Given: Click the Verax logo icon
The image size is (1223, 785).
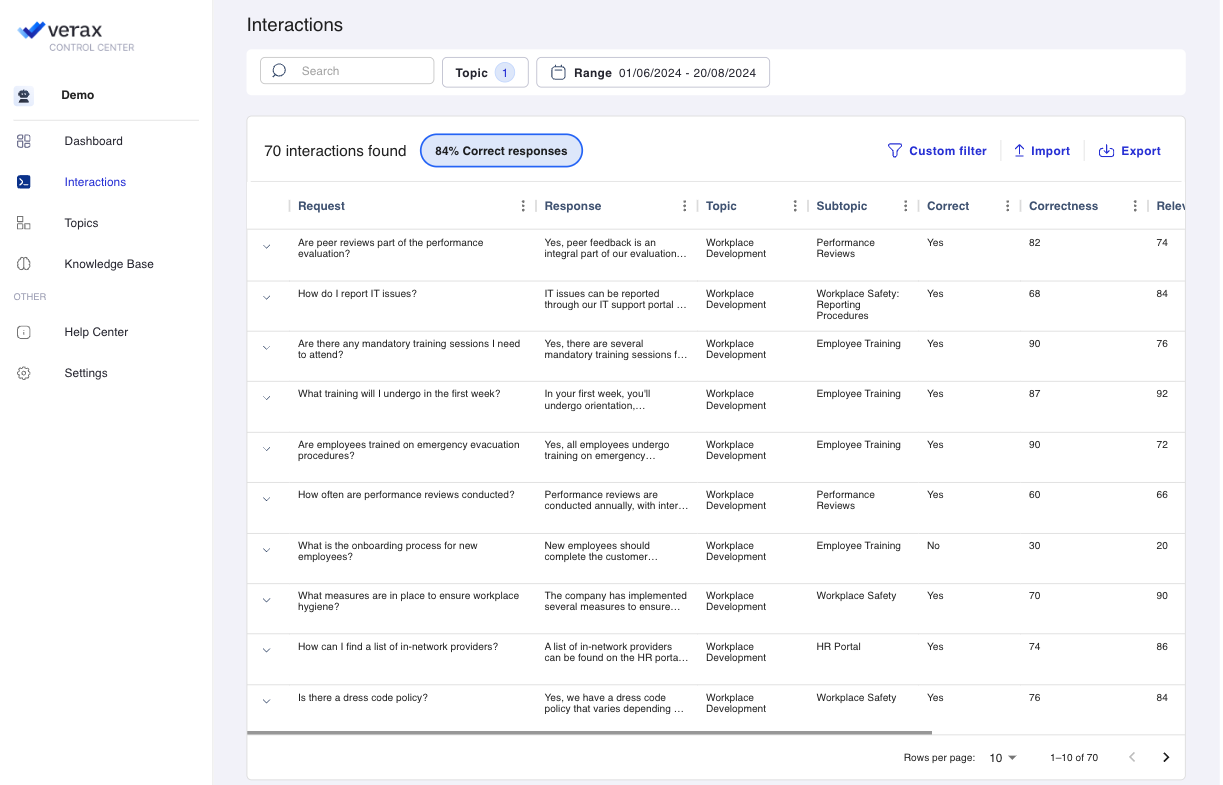Looking at the screenshot, I should [32, 31].
